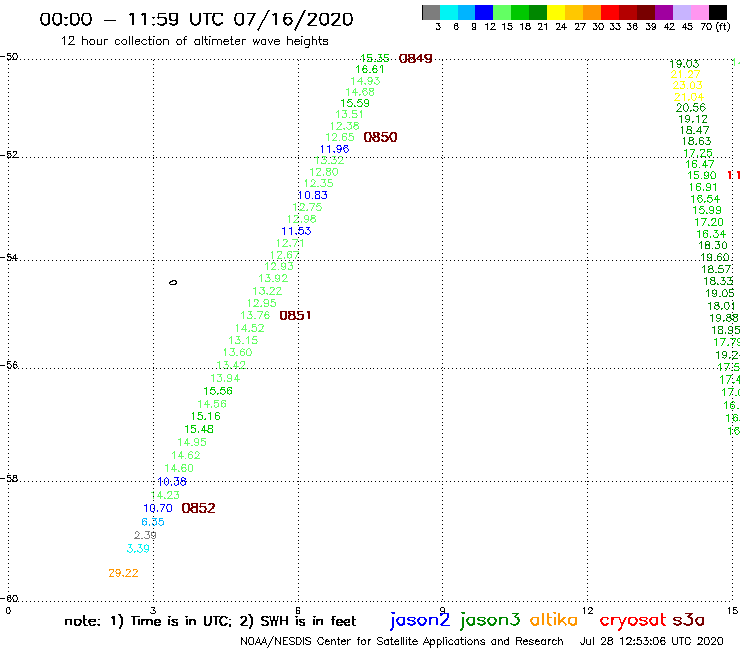This screenshot has width=740, height=650.
Task: Click the legend value label 70 (ft)
Action: [715, 26]
